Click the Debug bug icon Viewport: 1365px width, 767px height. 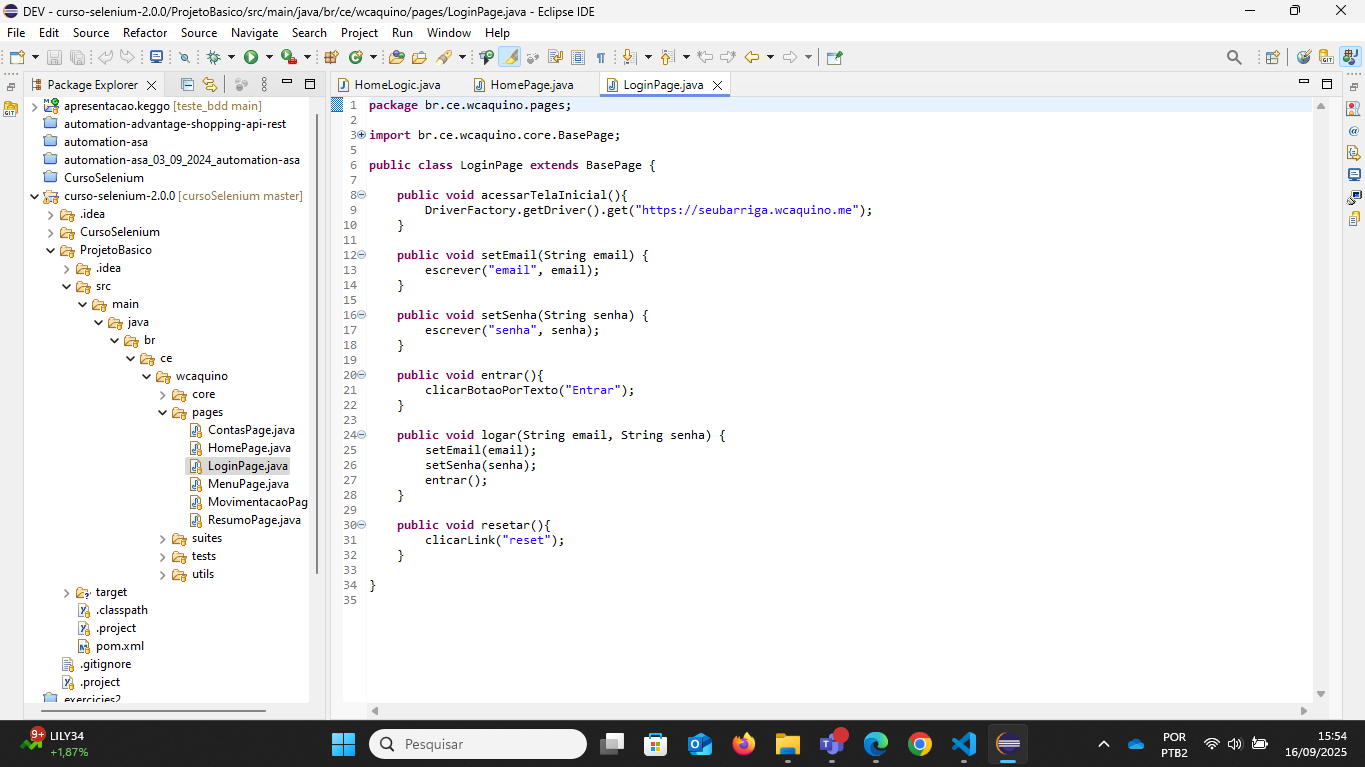[x=213, y=57]
